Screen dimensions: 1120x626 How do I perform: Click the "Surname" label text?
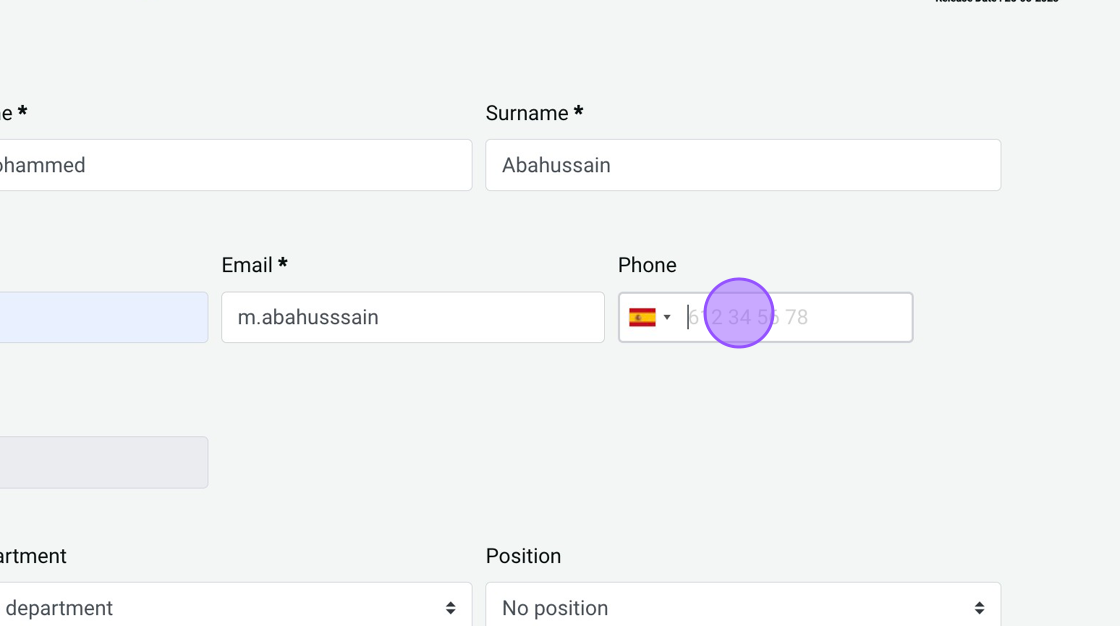coord(527,113)
